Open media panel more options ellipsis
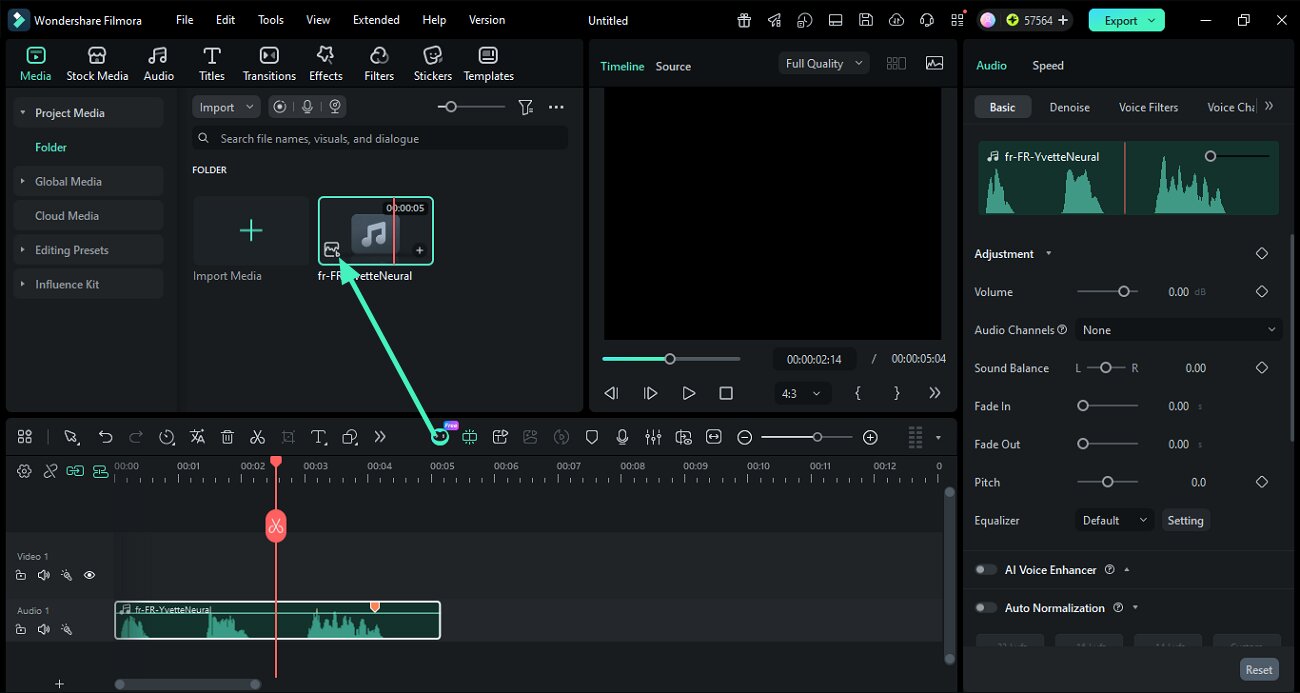The height and width of the screenshot is (693, 1300). tap(556, 107)
